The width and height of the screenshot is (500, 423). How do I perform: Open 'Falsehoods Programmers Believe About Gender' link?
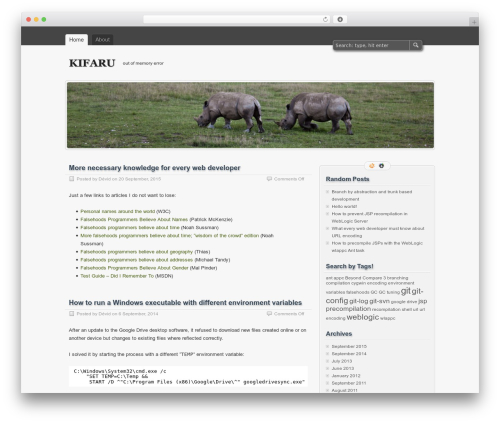tap(134, 268)
